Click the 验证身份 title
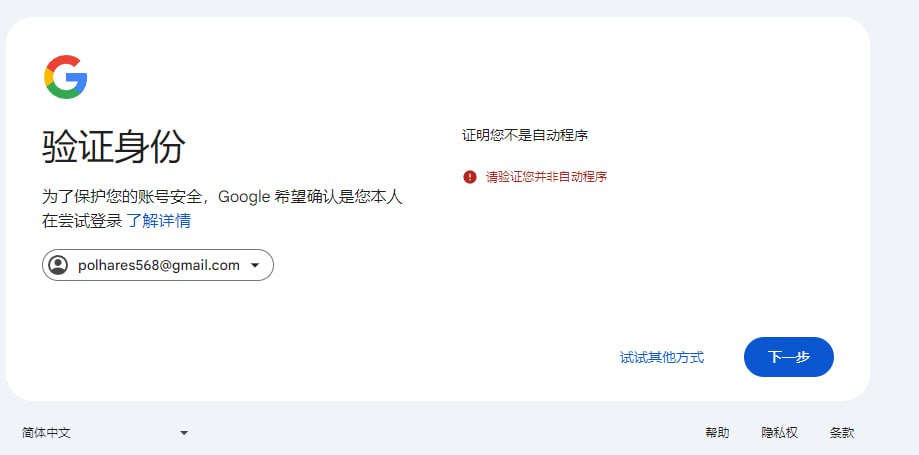The width and height of the screenshot is (919, 455). [114, 146]
